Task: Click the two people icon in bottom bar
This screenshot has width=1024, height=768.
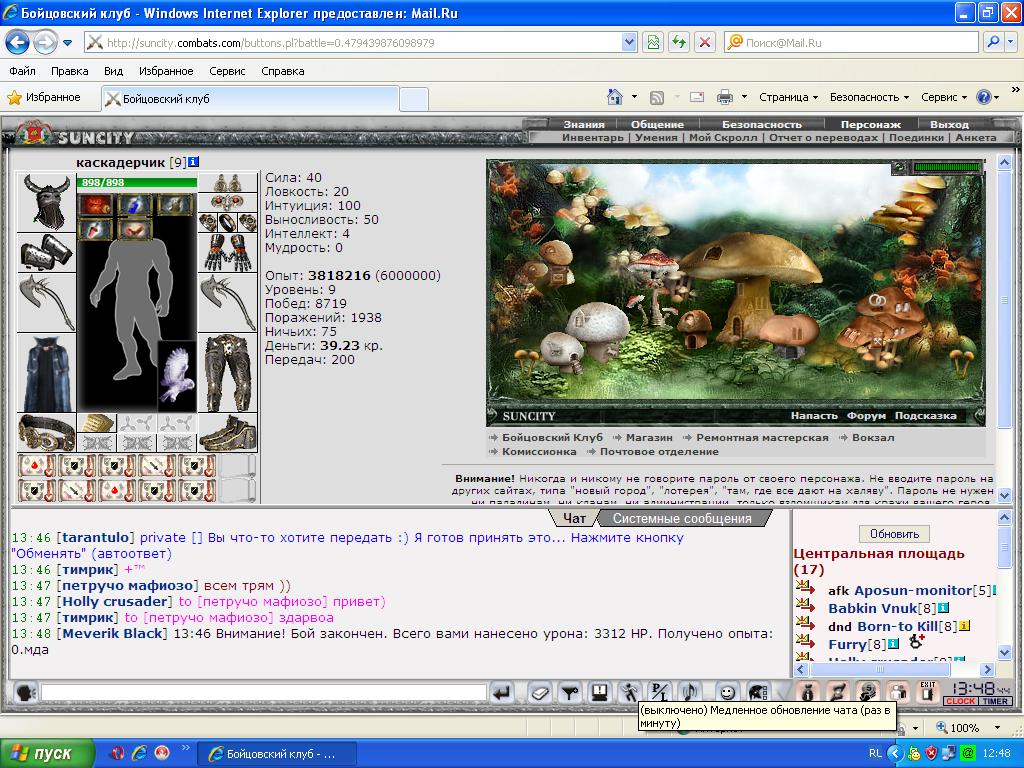Action: (x=898, y=692)
